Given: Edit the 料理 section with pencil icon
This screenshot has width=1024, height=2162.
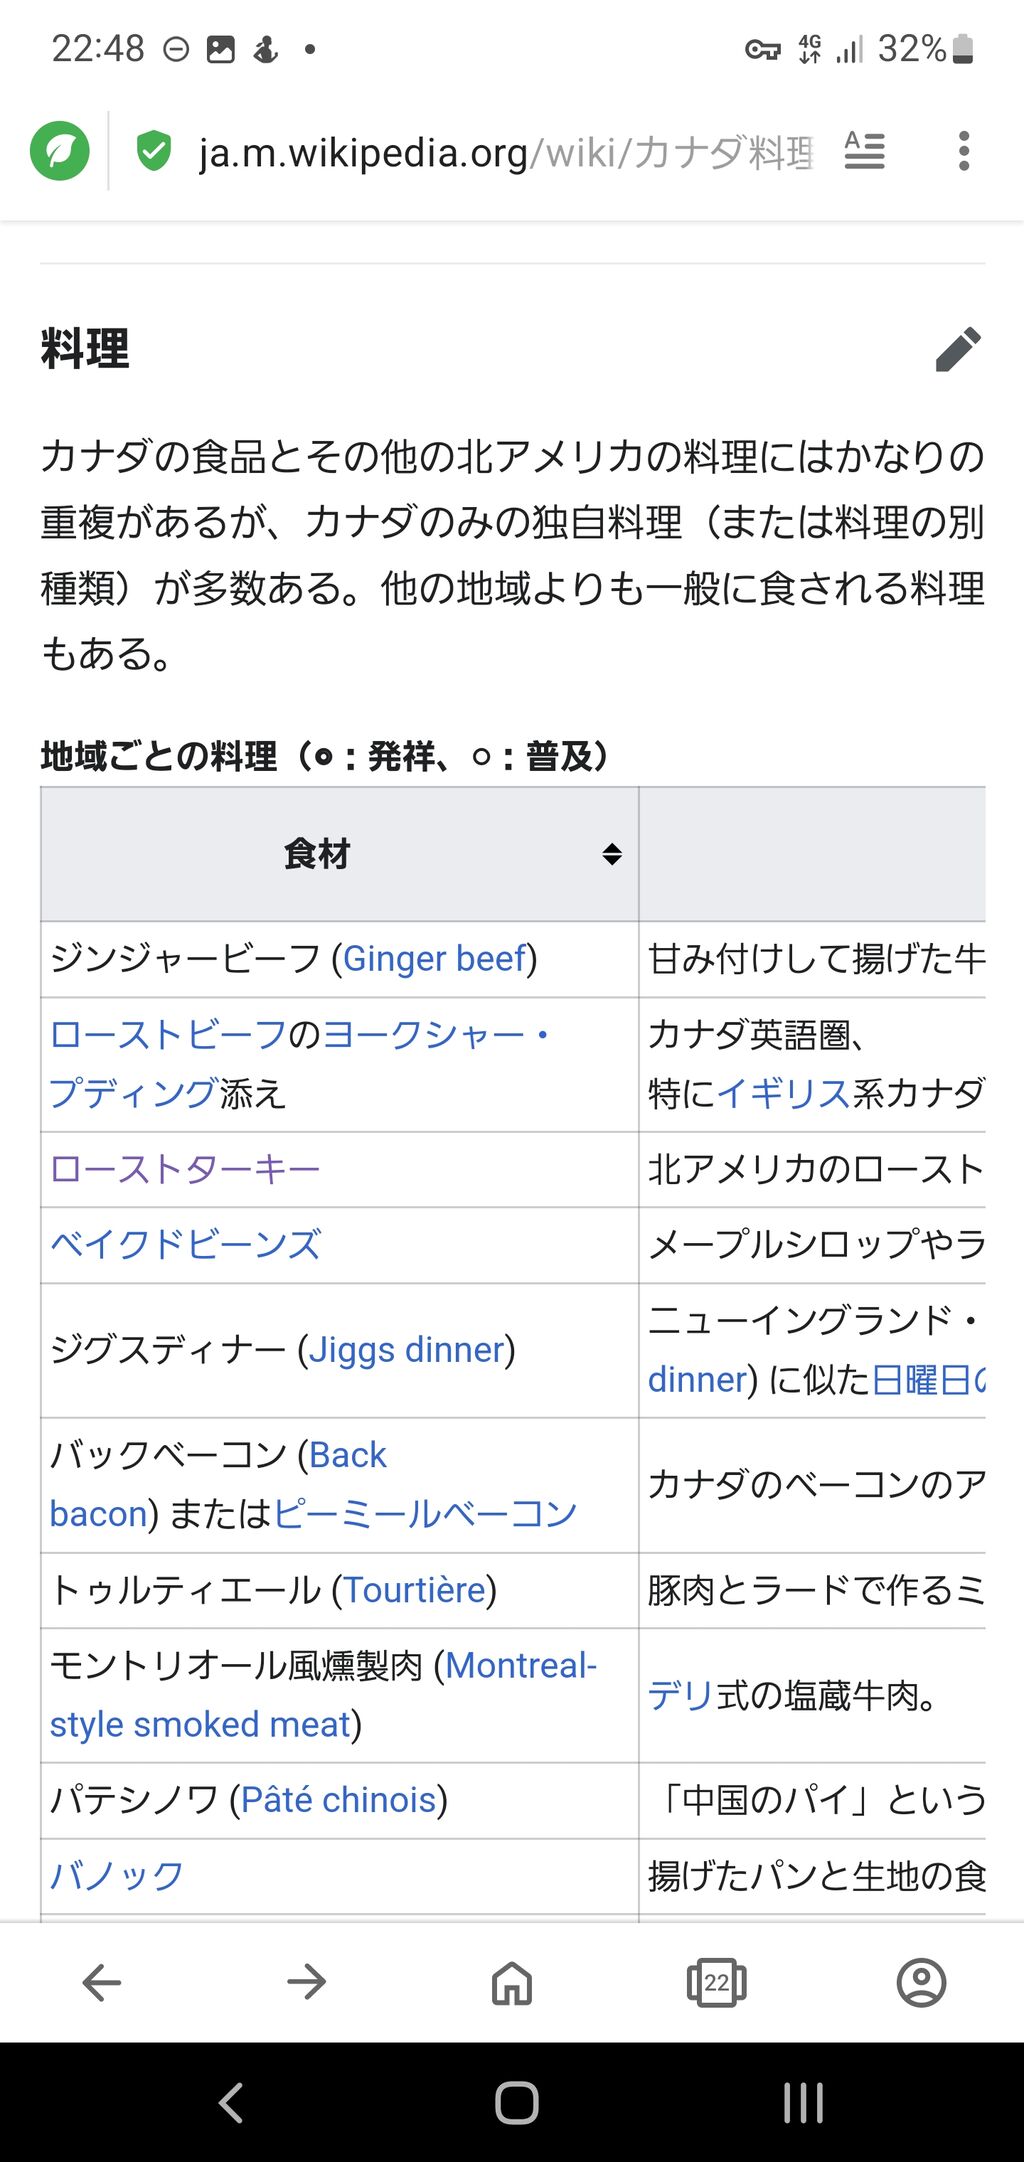Looking at the screenshot, I should [958, 349].
